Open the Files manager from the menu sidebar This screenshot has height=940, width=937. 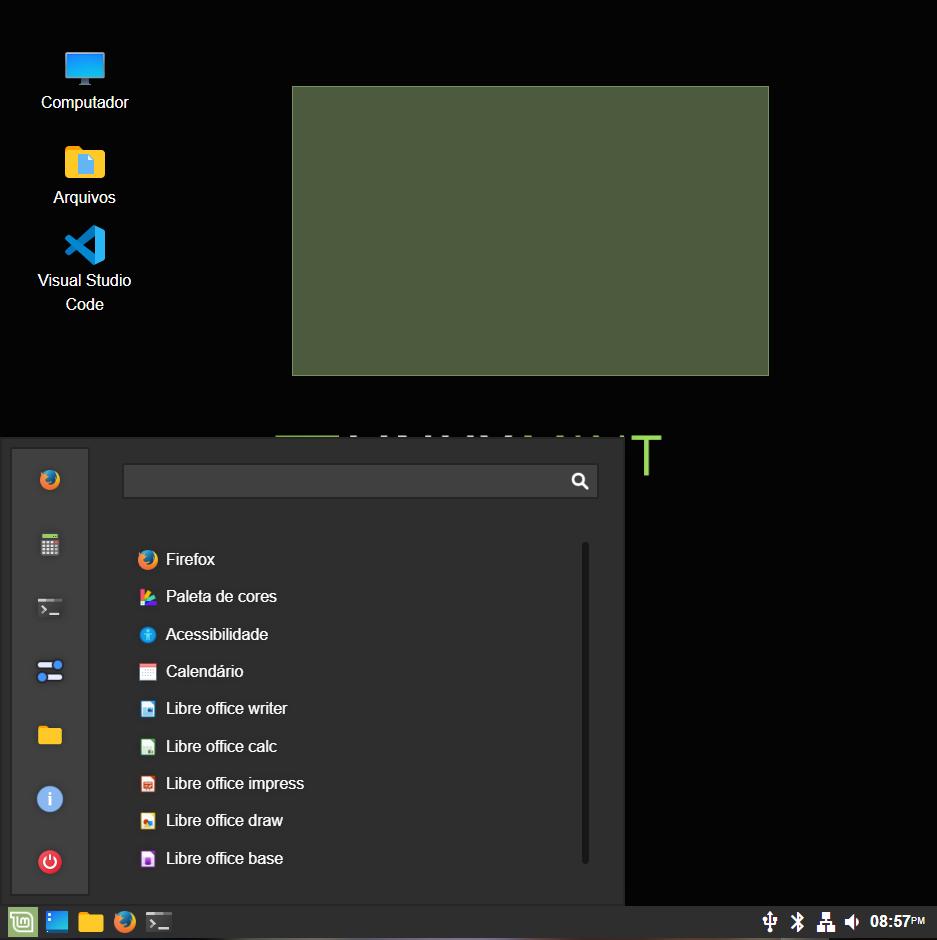tap(49, 735)
